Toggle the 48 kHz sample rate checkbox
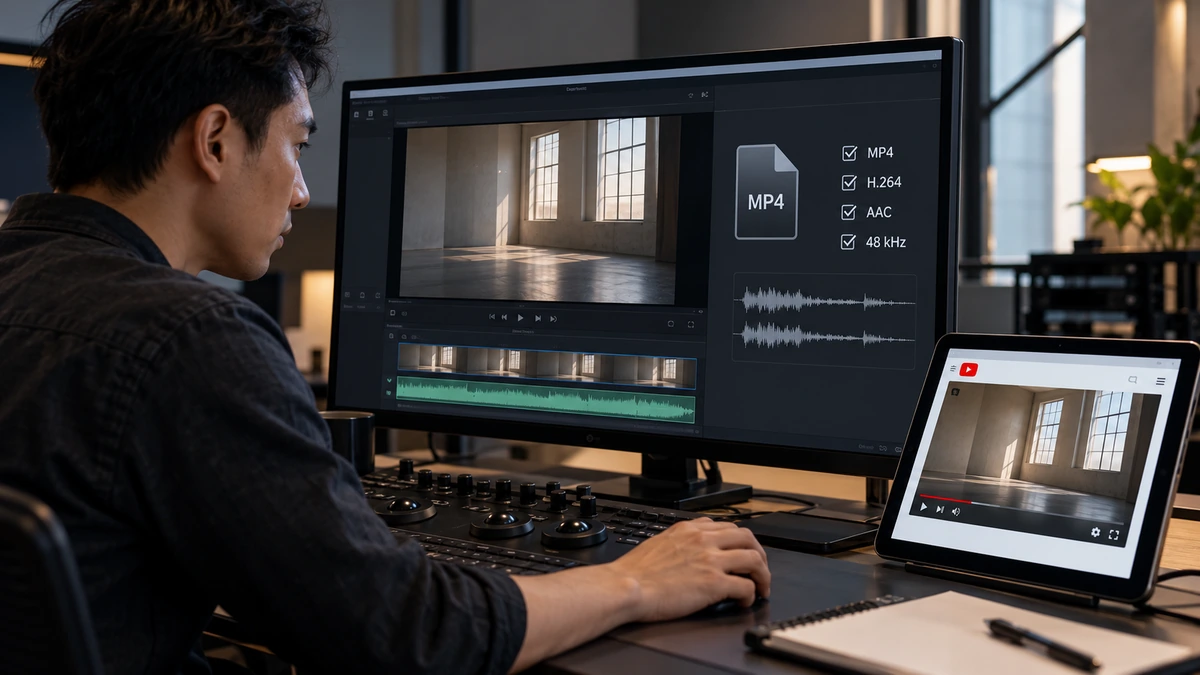This screenshot has width=1200, height=675. coord(849,241)
